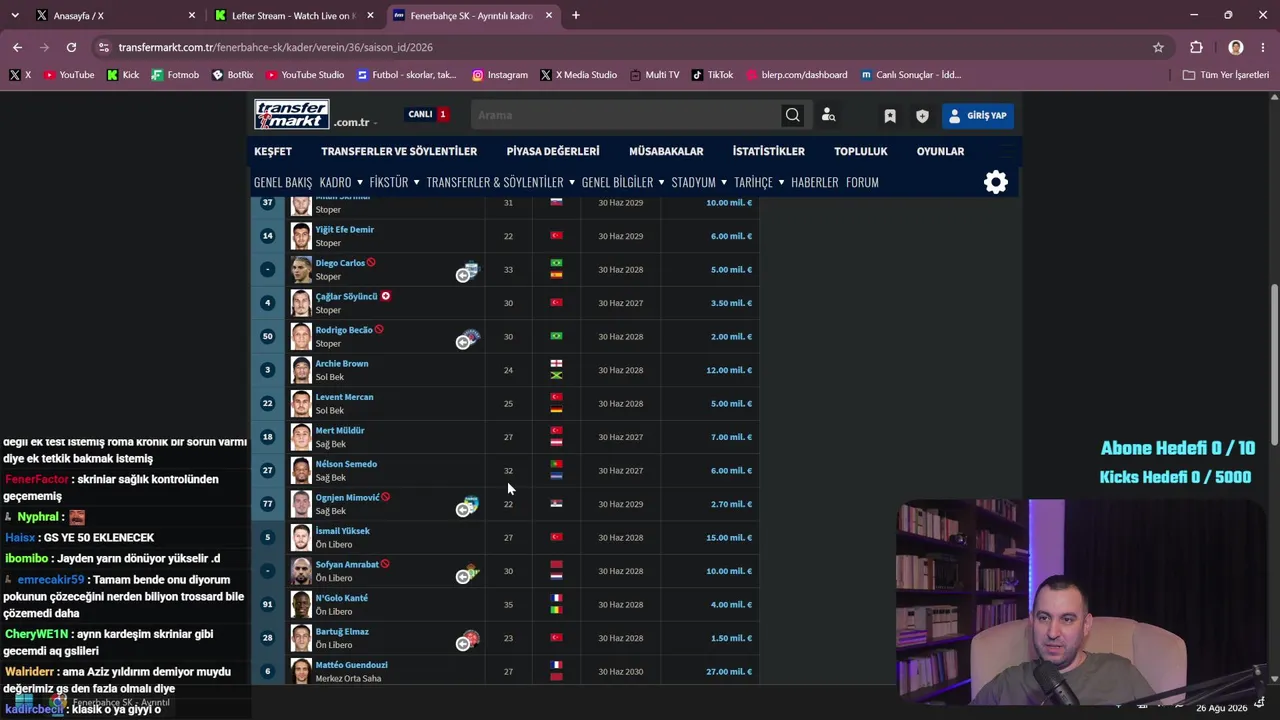The height and width of the screenshot is (720, 1280).
Task: Close the Fenerbahçe SK tab
Action: pos(549,16)
